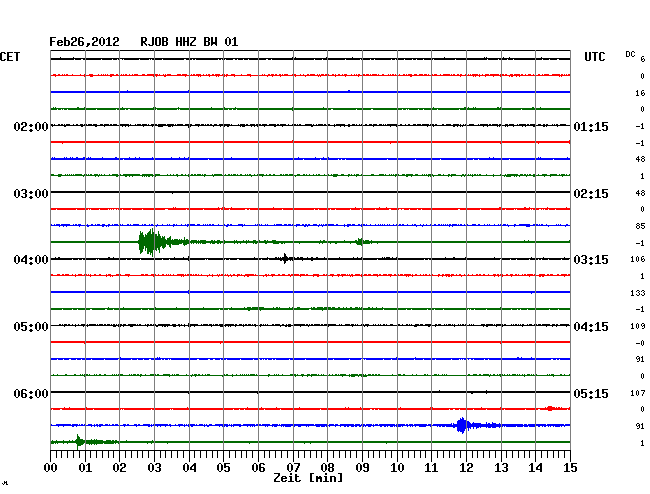Click the 03:00 CET time label

point(31,194)
